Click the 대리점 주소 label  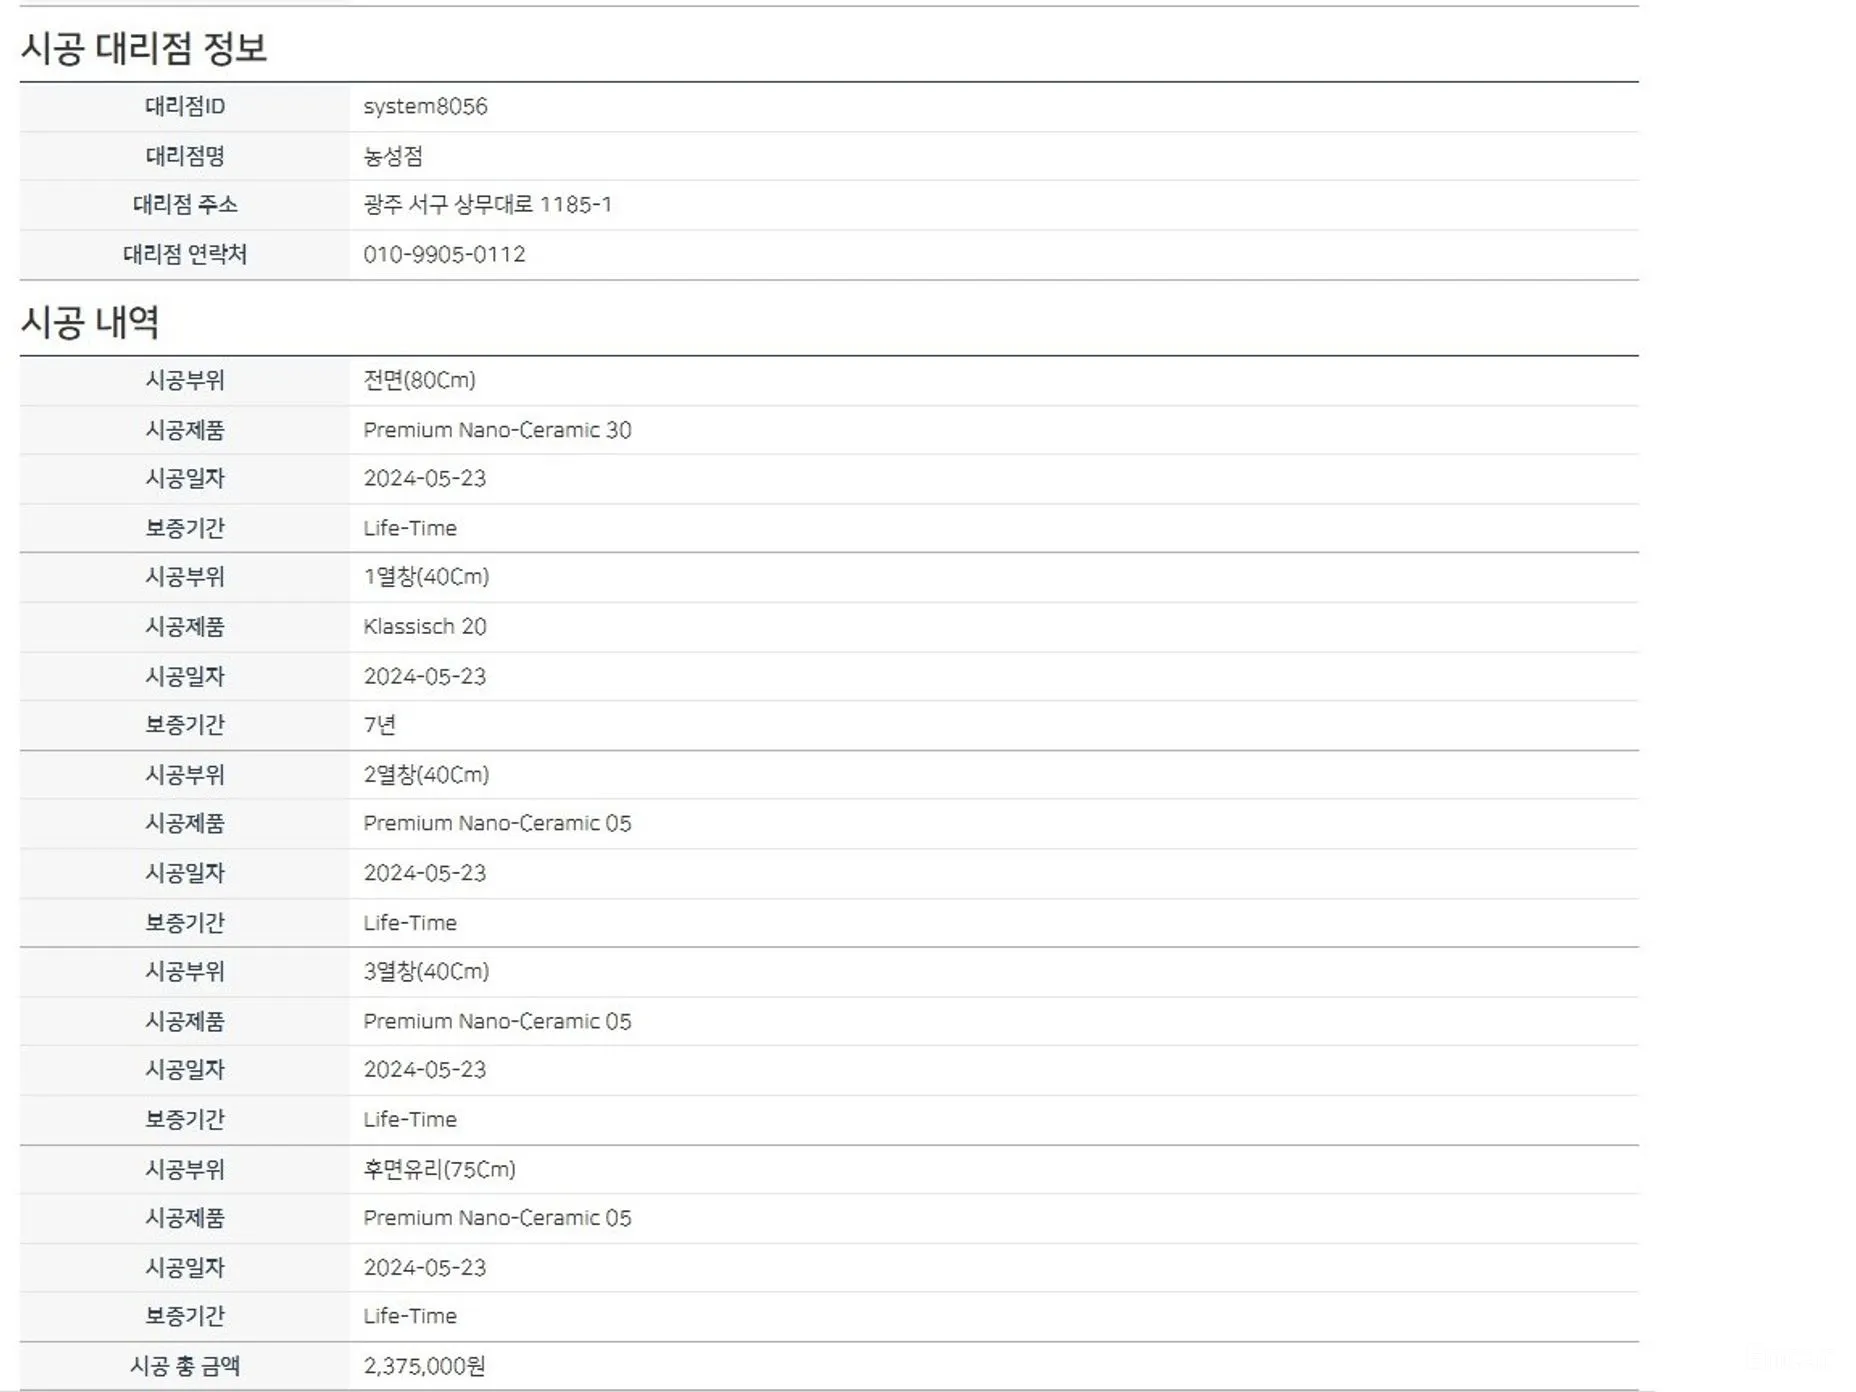pyautogui.click(x=185, y=205)
